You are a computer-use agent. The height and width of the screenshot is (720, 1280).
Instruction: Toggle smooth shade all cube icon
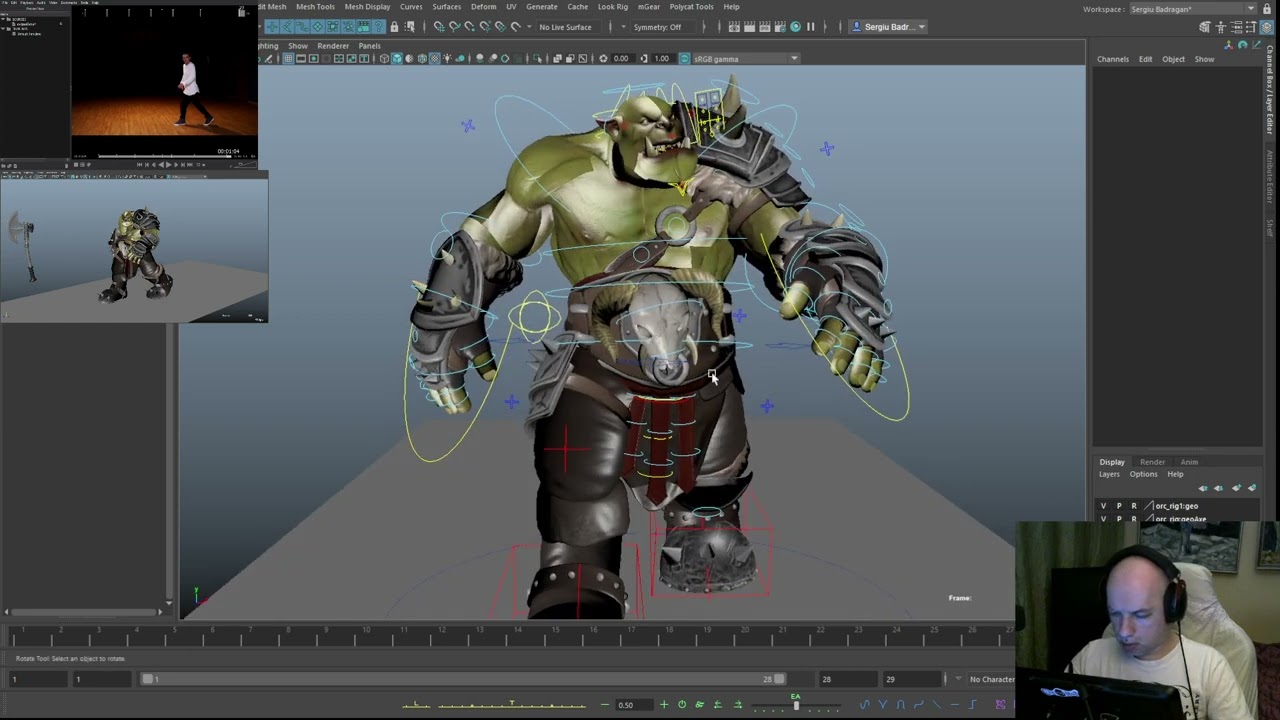pos(397,58)
